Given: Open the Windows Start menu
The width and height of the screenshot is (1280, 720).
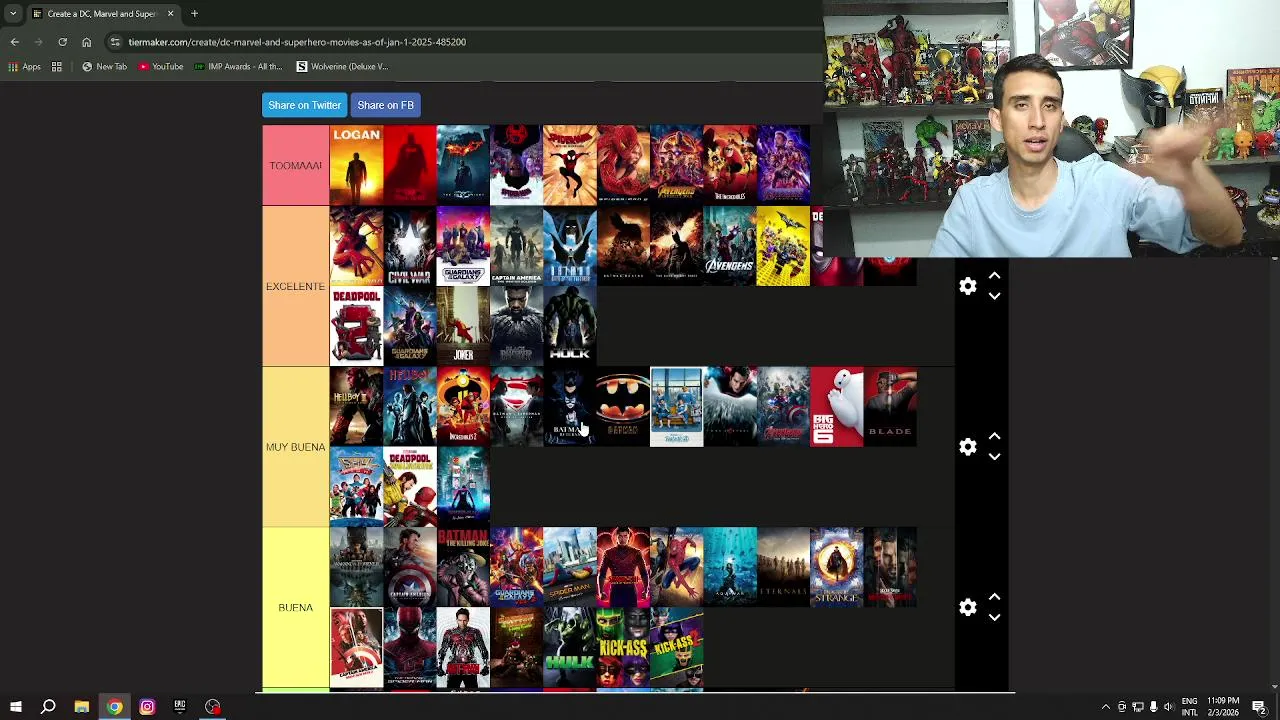Looking at the screenshot, I should pyautogui.click(x=15, y=707).
